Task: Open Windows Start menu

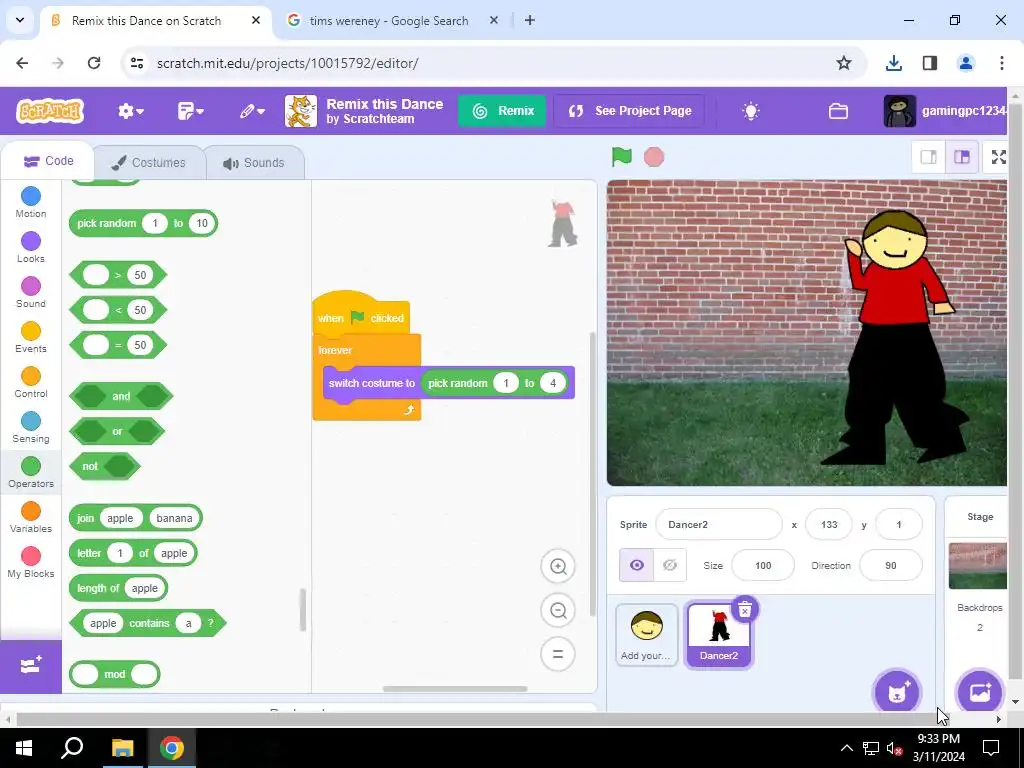Action: pyautogui.click(x=24, y=748)
